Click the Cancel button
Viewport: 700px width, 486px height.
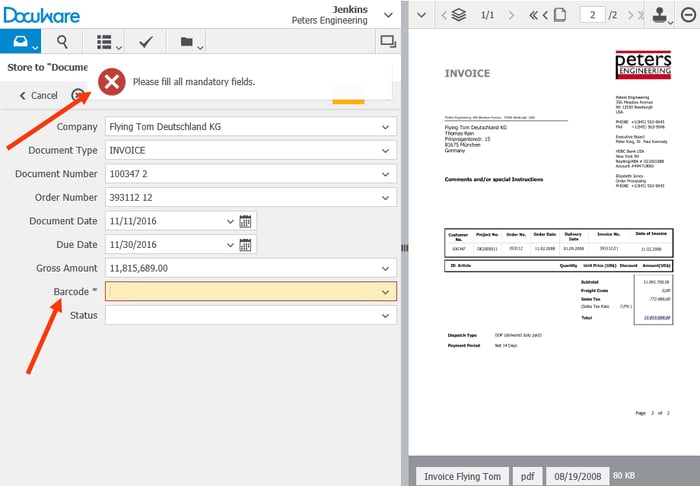click(x=38, y=95)
